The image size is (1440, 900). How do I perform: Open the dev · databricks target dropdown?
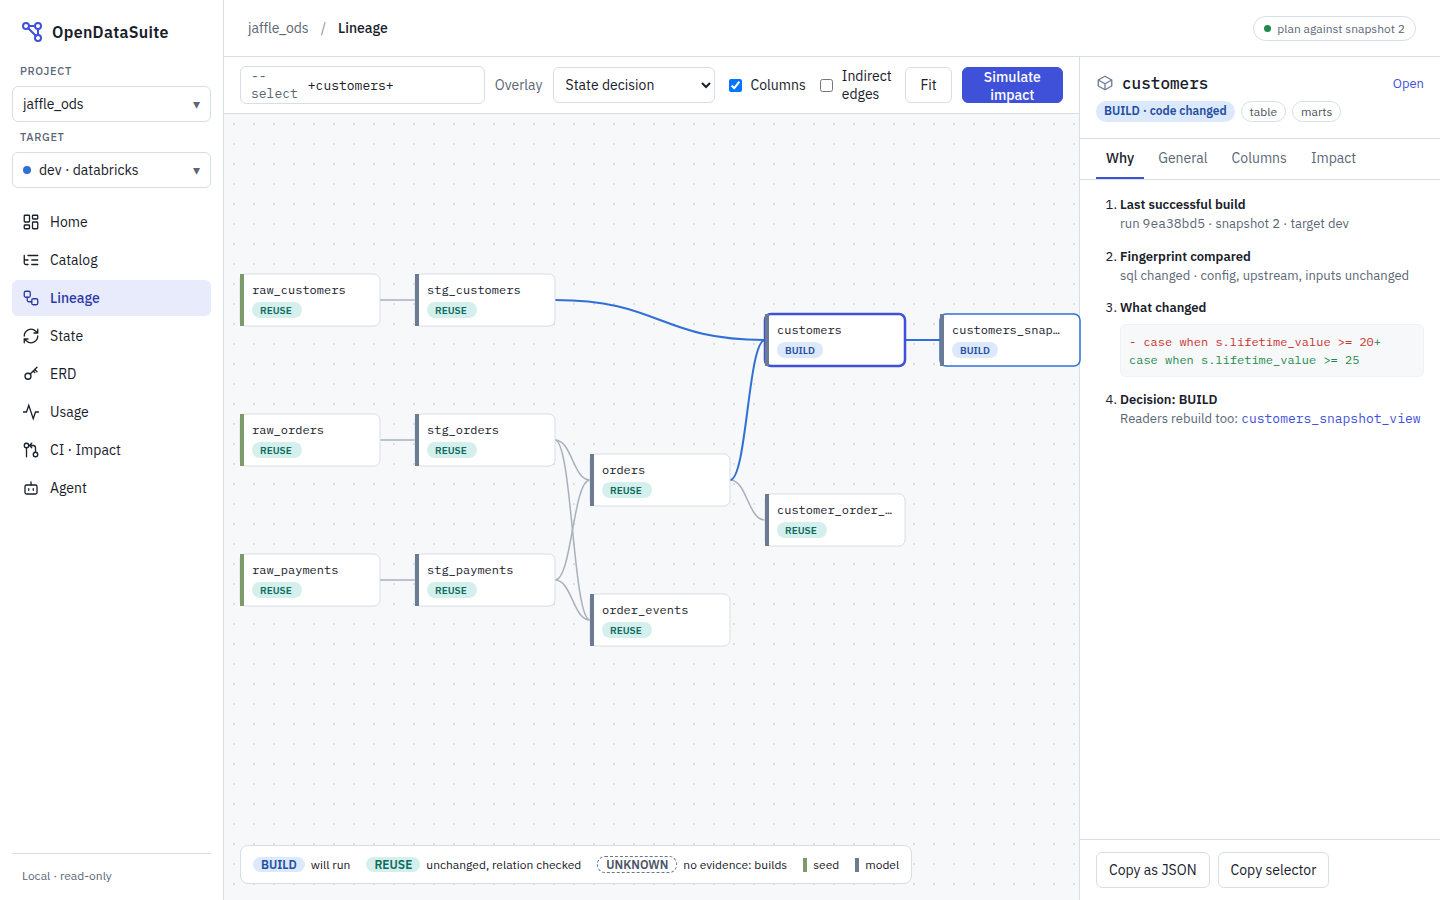(x=111, y=170)
